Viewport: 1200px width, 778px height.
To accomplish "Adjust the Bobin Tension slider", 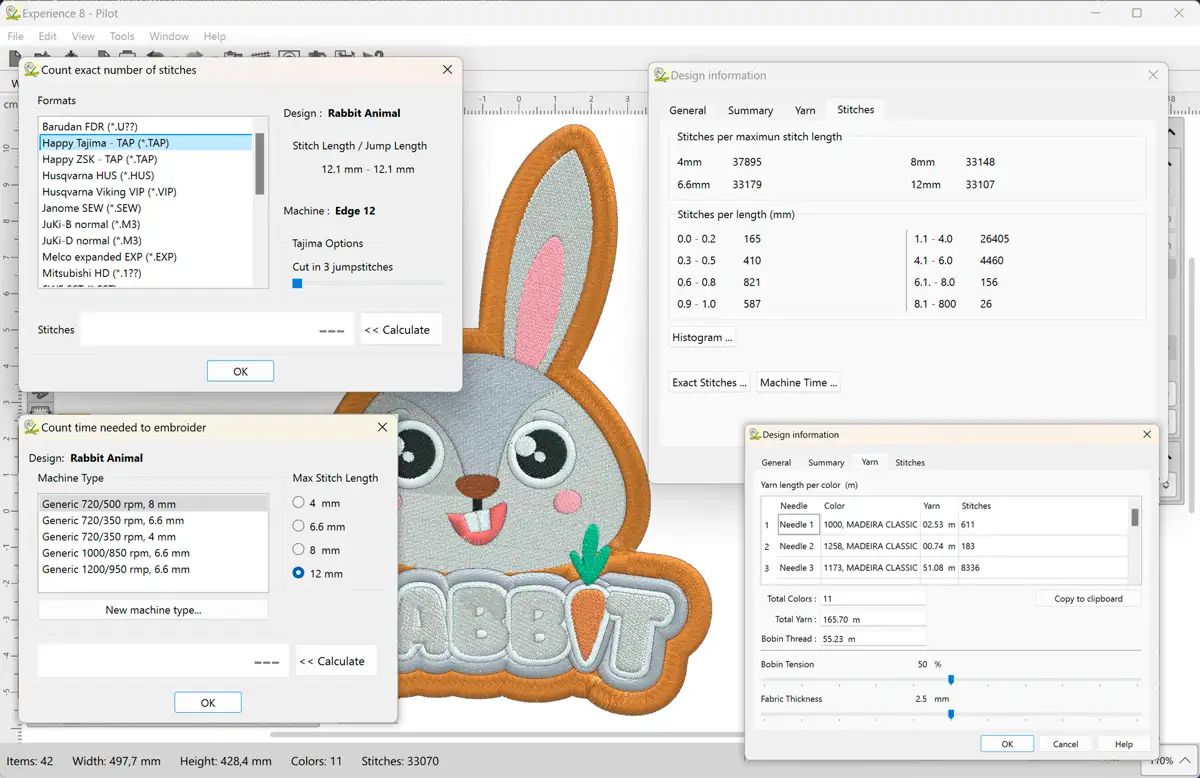I will tap(951, 680).
